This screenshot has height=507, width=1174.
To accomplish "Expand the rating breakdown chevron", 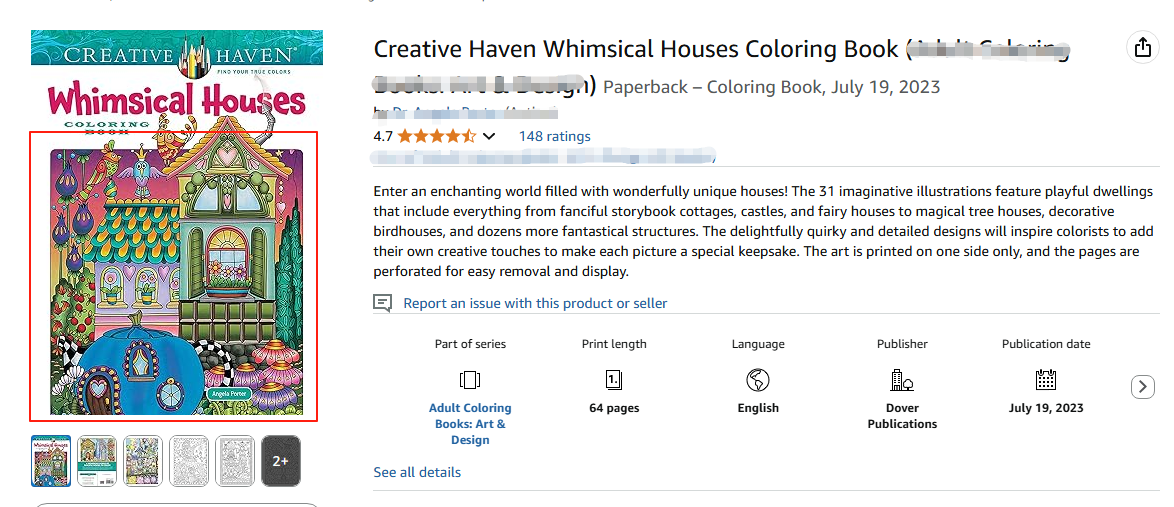I will 489,136.
